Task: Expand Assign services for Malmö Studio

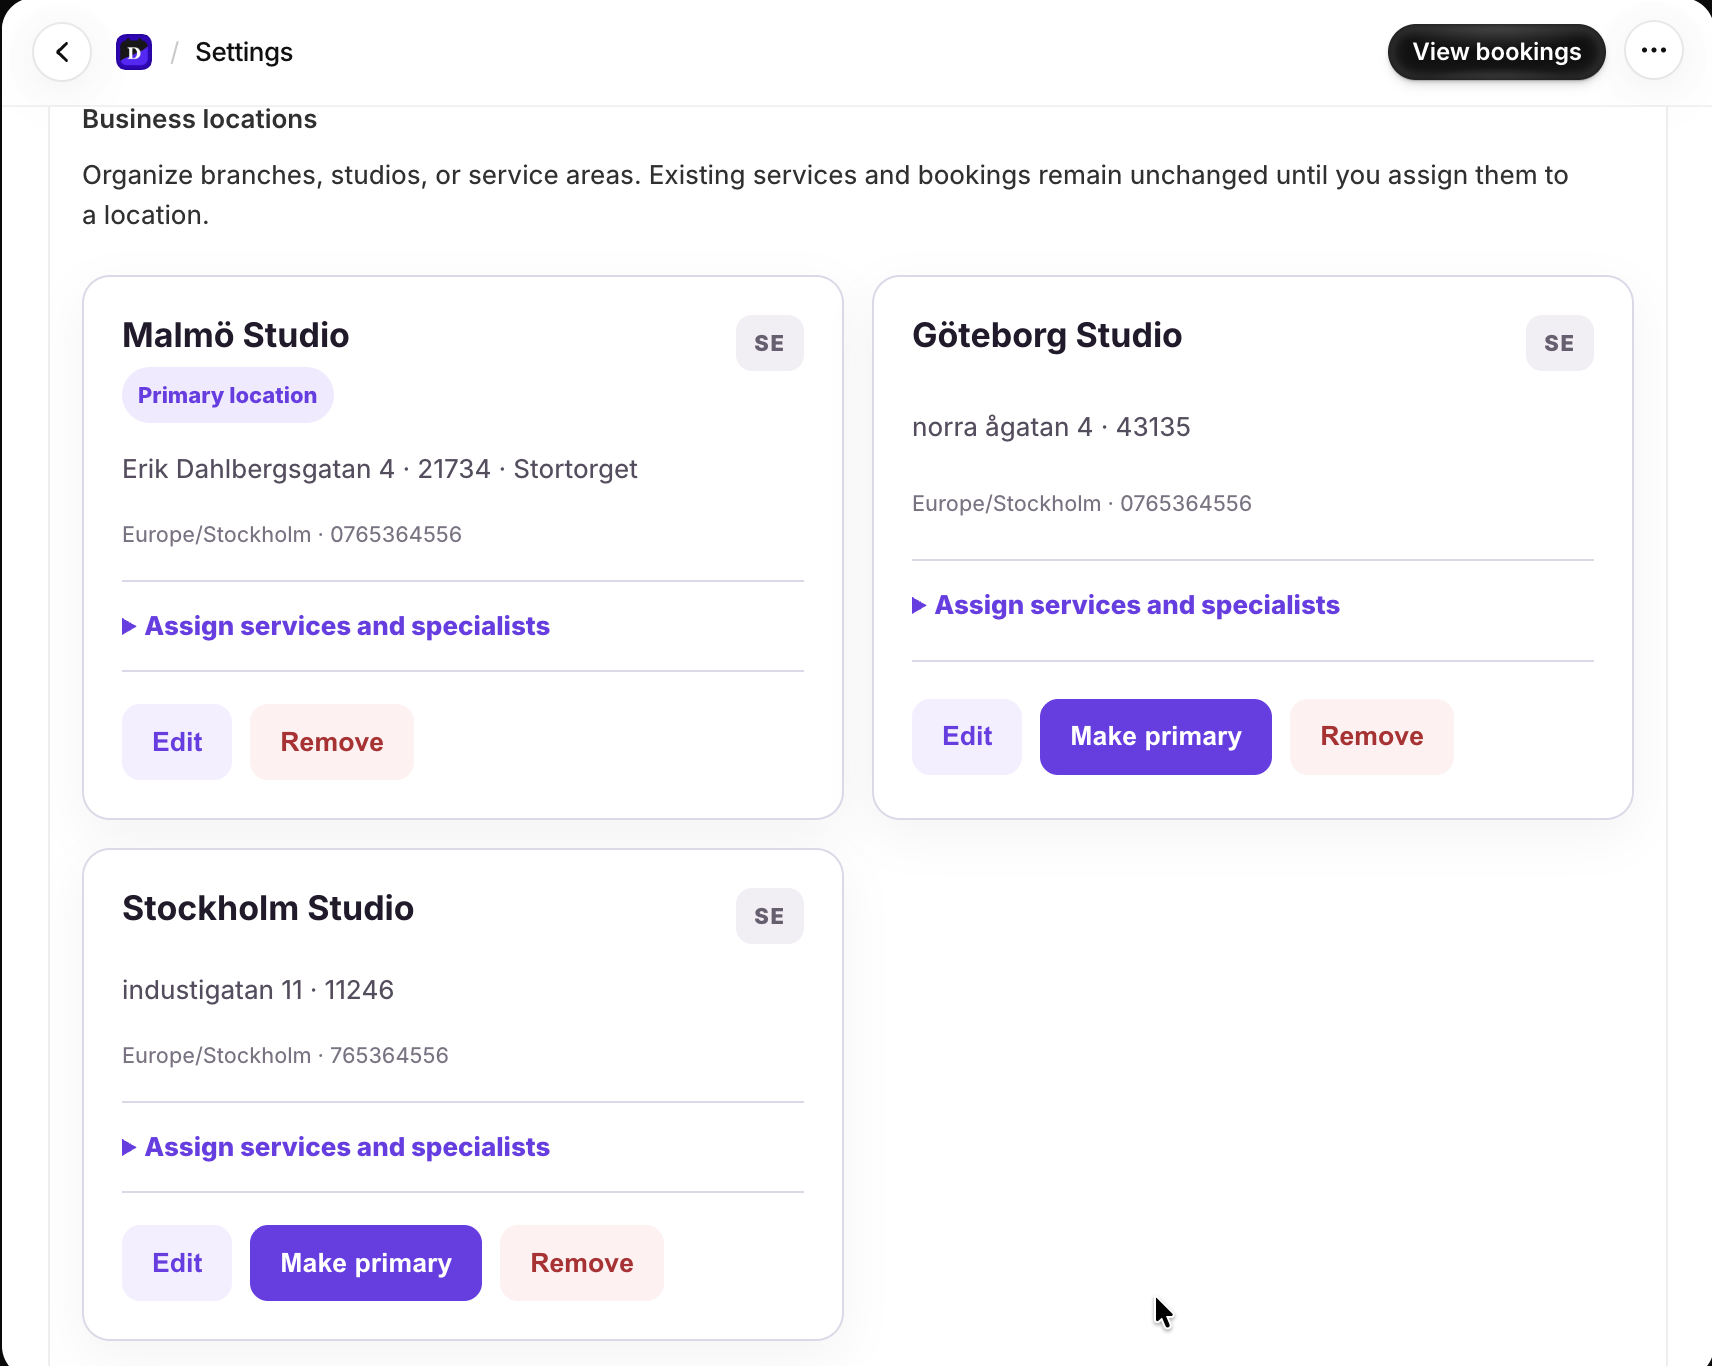Action: [336, 626]
